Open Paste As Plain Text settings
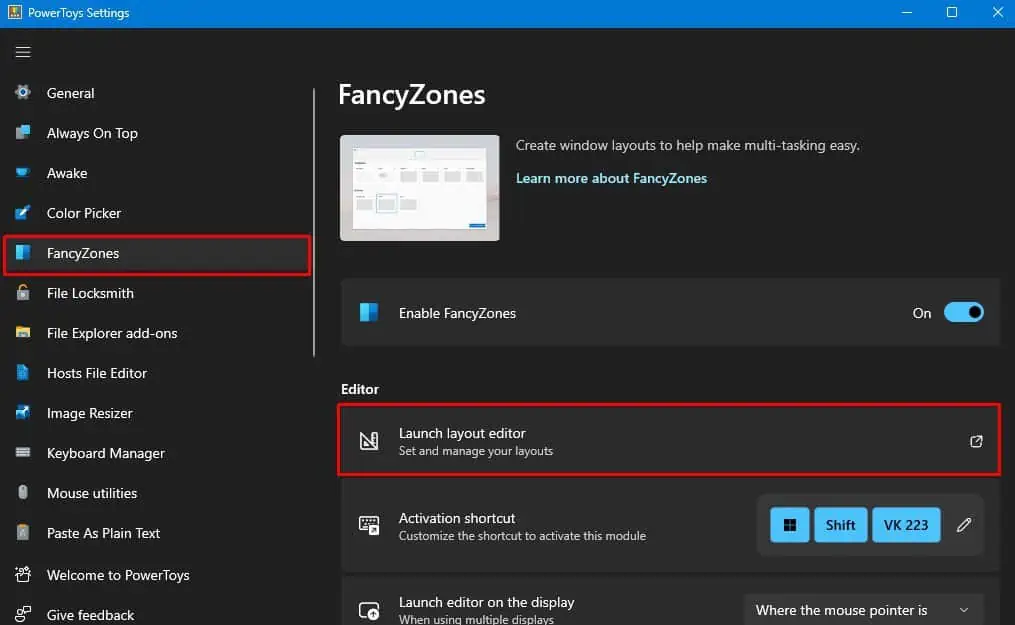This screenshot has height=625, width=1015. (x=103, y=533)
